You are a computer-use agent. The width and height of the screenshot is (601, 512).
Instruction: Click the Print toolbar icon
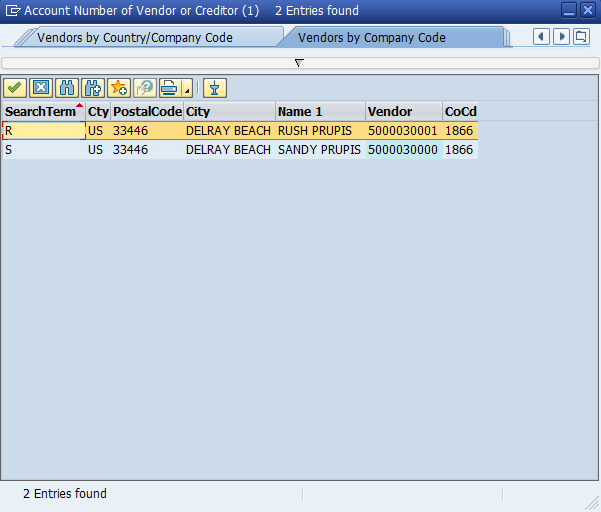168,88
